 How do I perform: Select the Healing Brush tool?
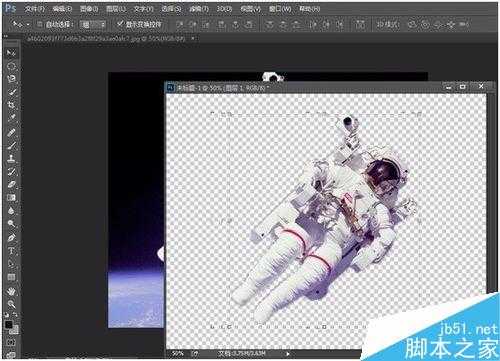(x=11, y=132)
